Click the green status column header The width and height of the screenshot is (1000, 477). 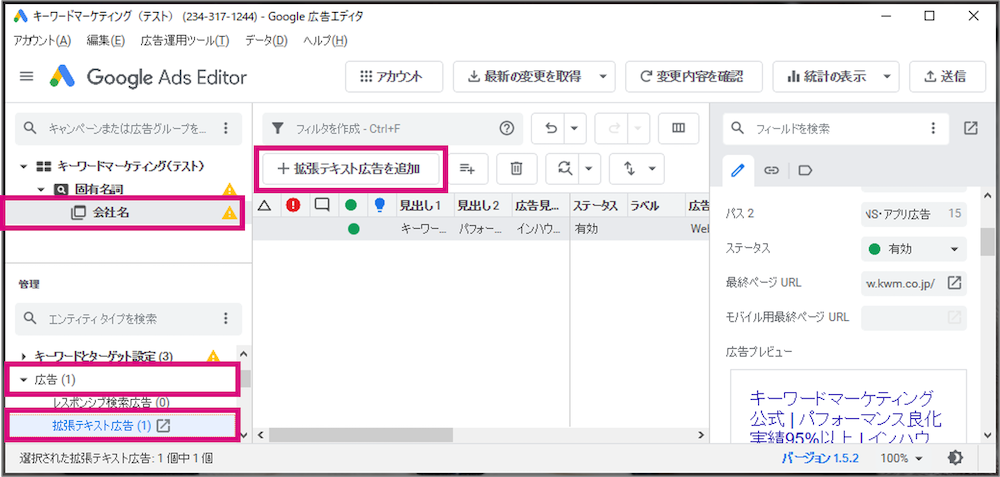click(351, 205)
